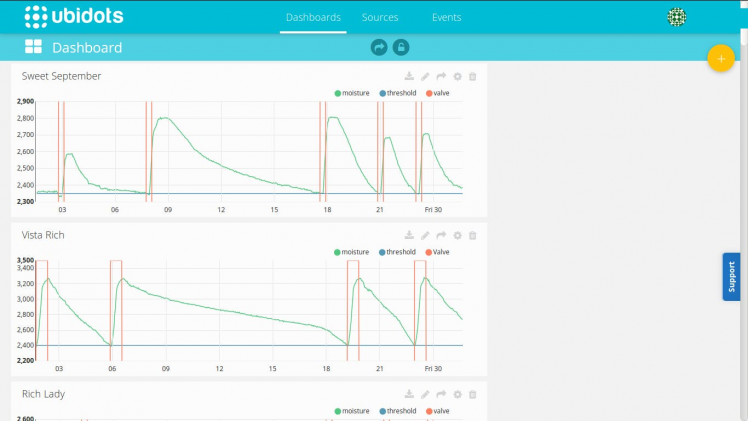Toggle orange Valve swatch in Vista Rich
Screen dimensions: 748x421
(x=428, y=252)
